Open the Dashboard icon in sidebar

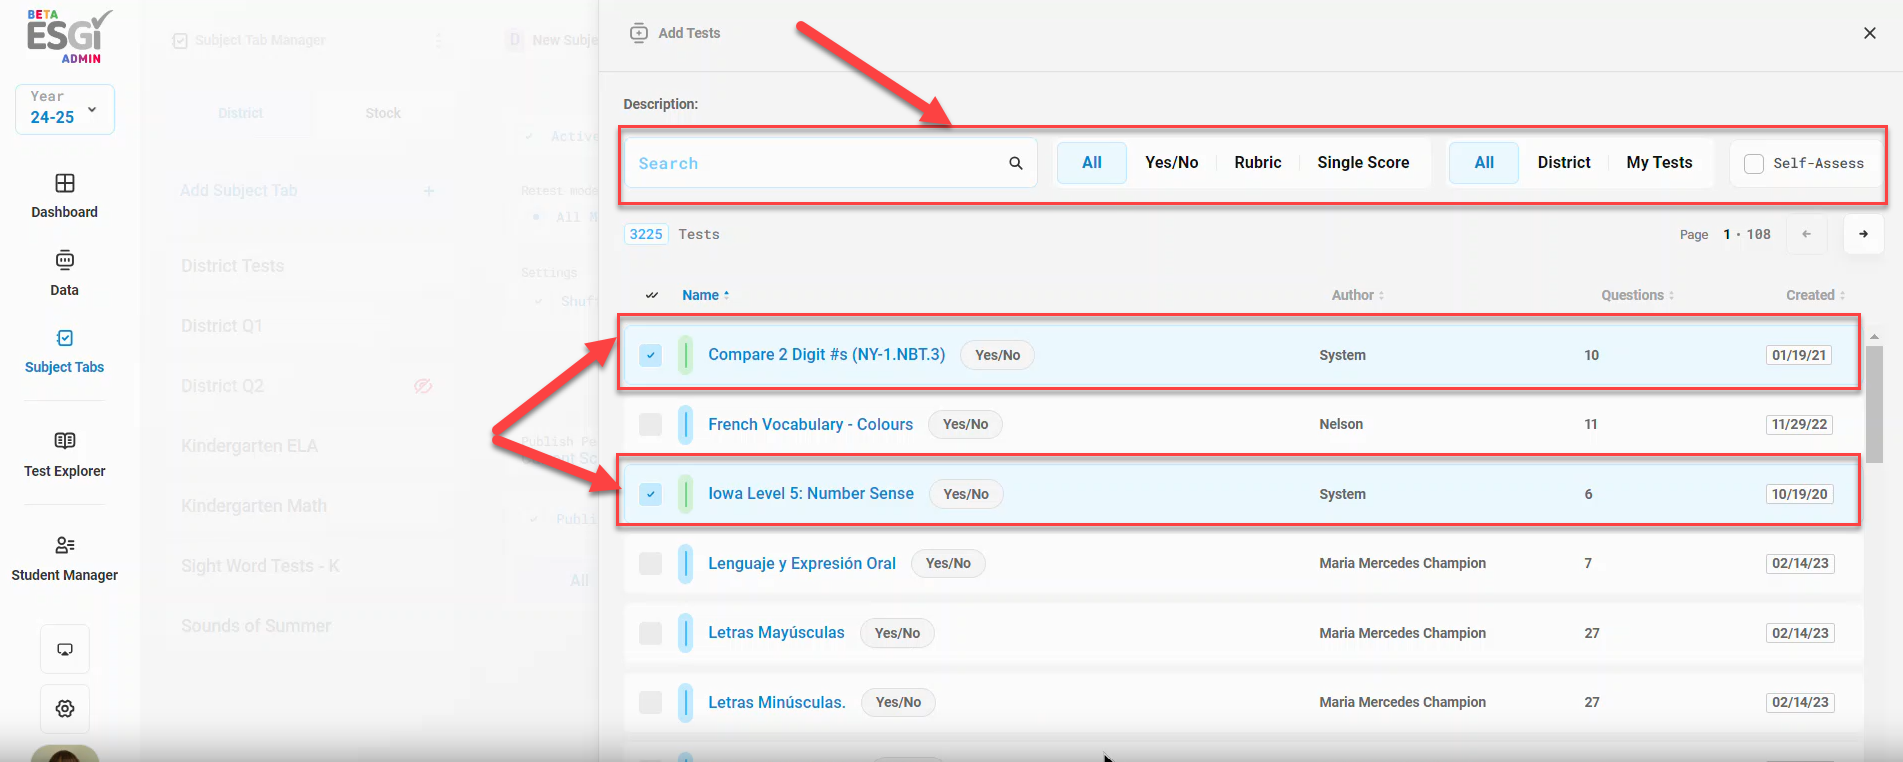[x=64, y=183]
